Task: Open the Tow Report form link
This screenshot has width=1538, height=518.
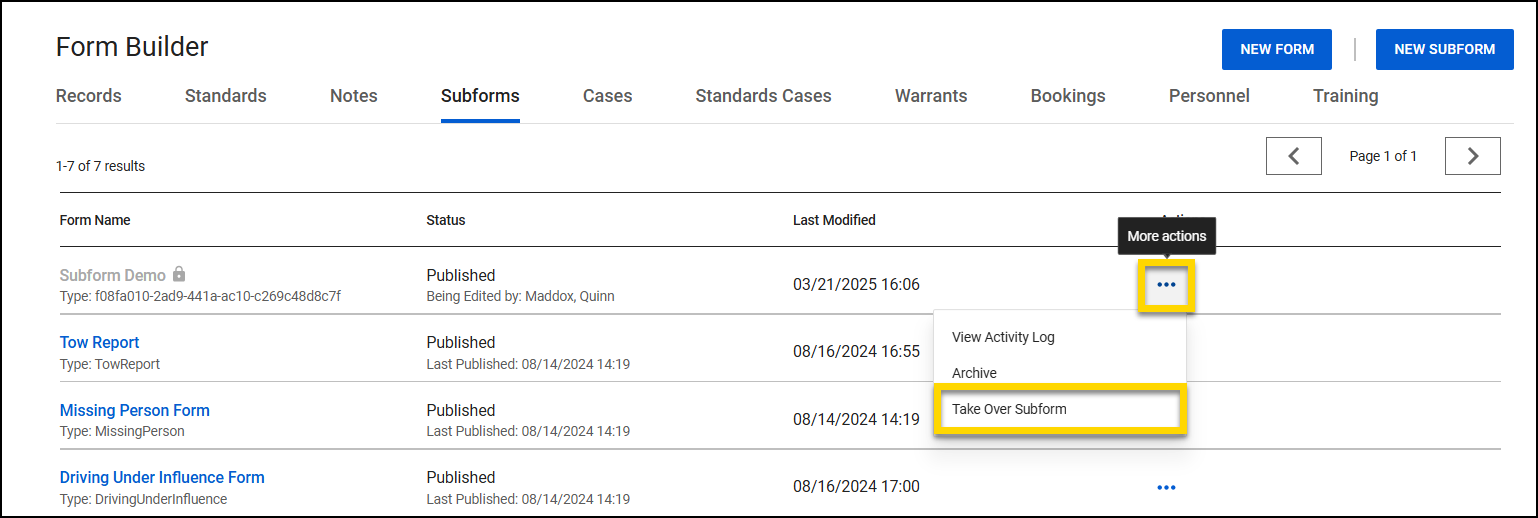Action: [x=100, y=343]
